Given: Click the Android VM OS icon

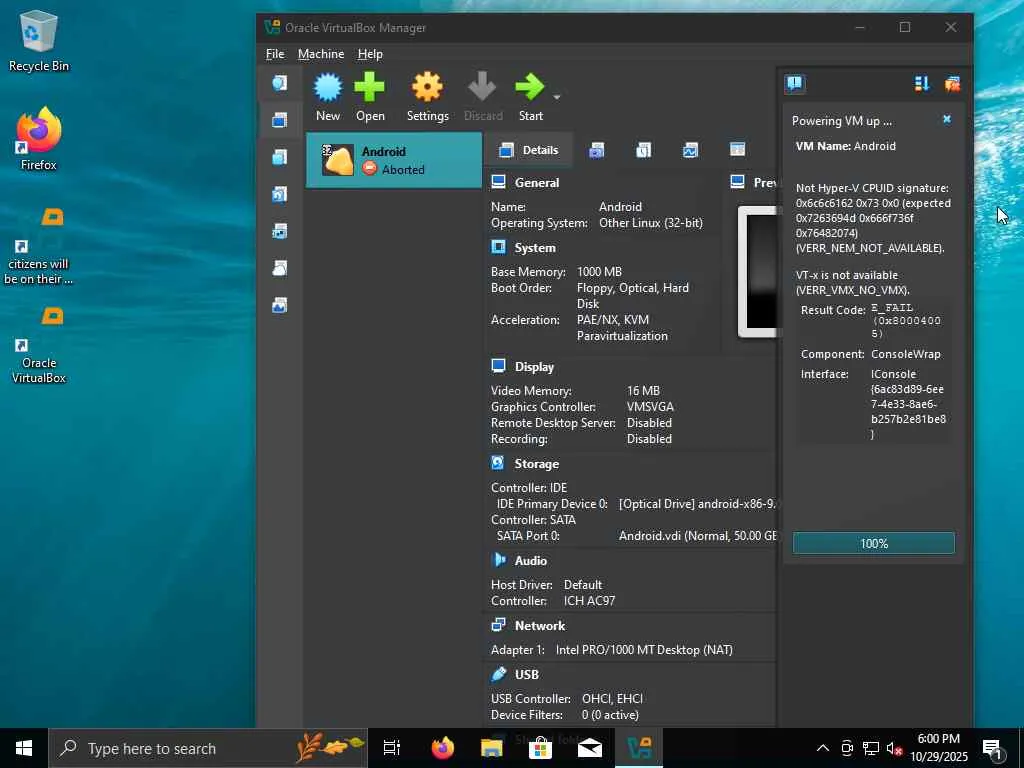Looking at the screenshot, I should [338, 160].
